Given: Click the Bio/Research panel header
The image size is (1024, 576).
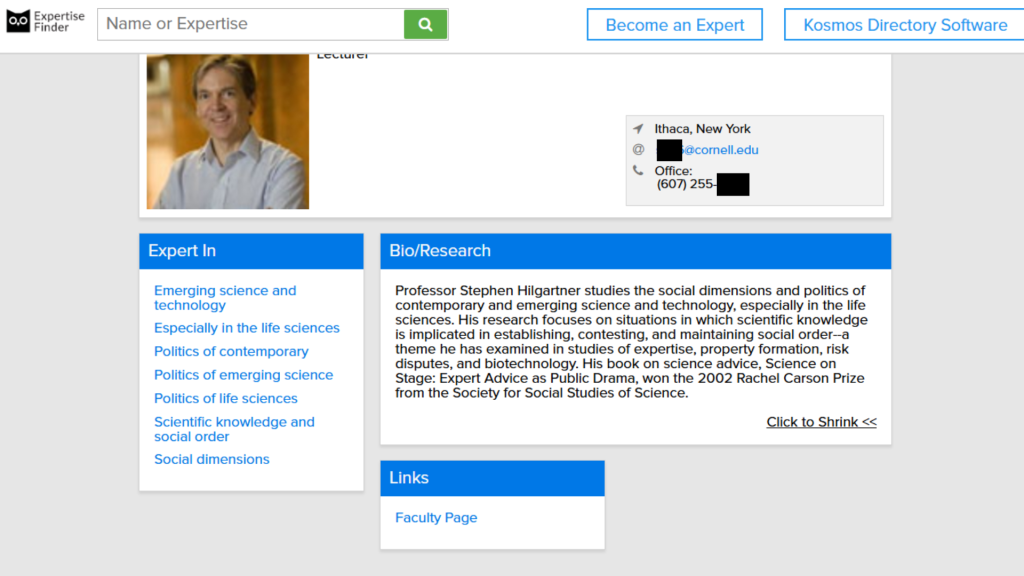Looking at the screenshot, I should tap(635, 251).
